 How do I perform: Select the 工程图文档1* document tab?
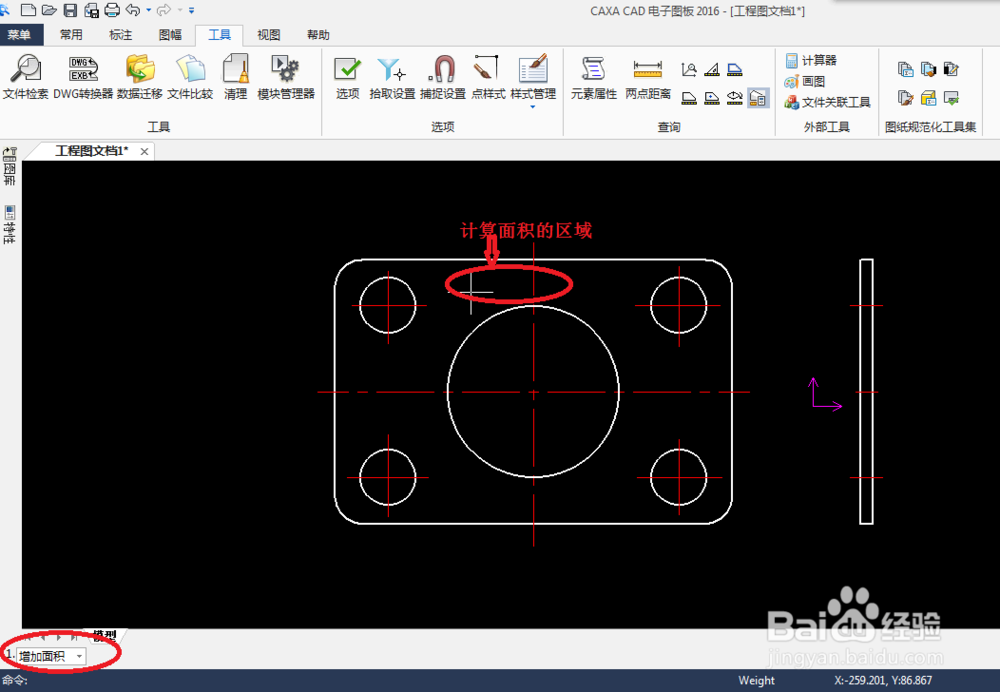click(x=91, y=151)
